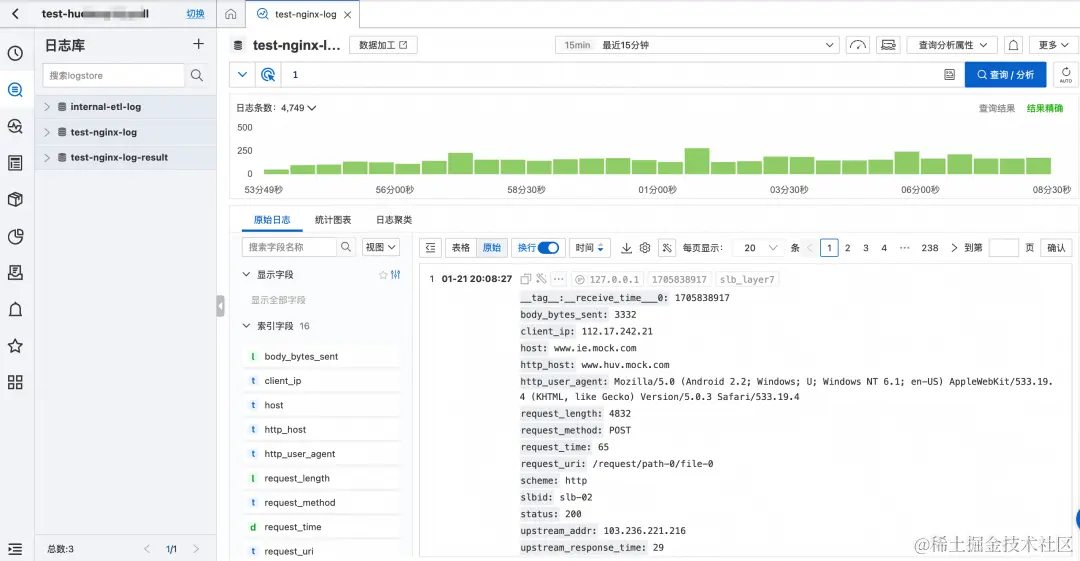This screenshot has width=1080, height=561.
Task: Star the displayed fields section
Action: tap(383, 274)
